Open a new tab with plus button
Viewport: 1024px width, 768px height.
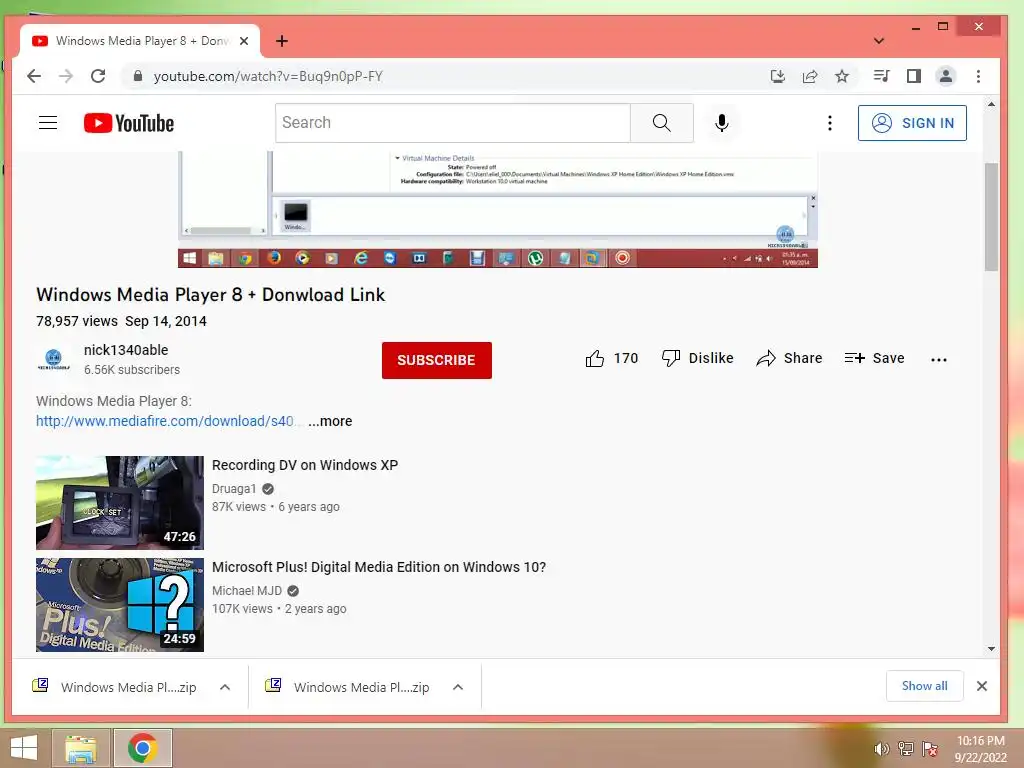(281, 41)
